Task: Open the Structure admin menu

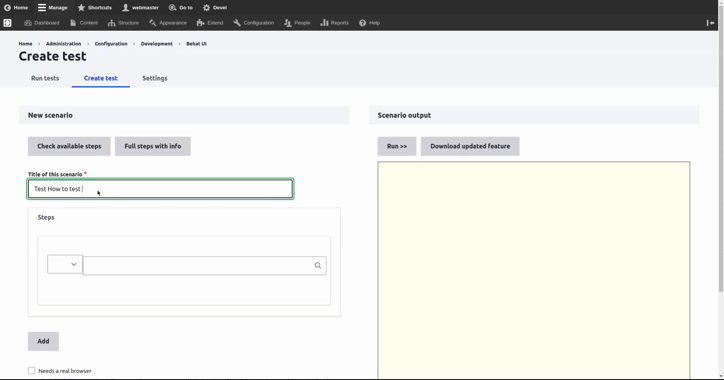Action: point(123,23)
